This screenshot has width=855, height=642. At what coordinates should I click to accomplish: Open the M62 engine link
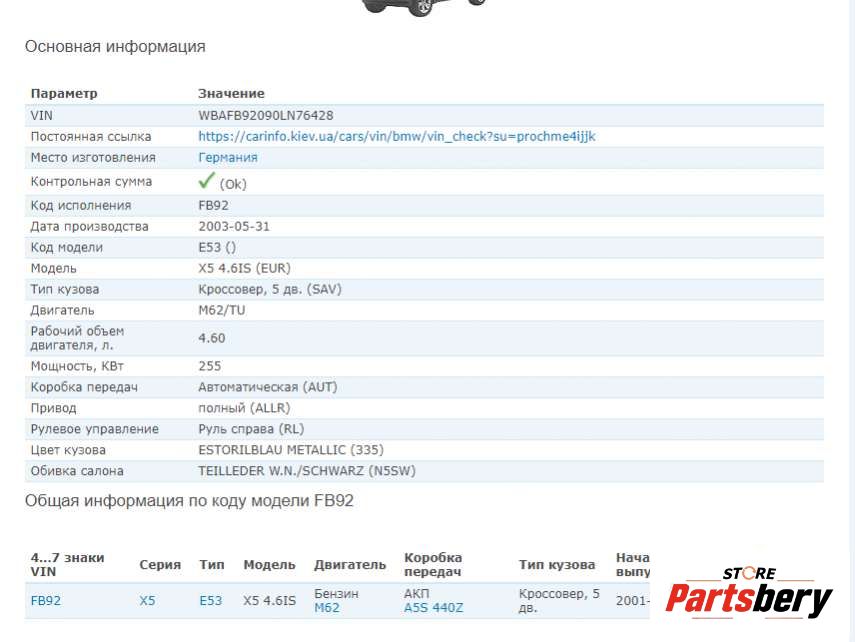pyautogui.click(x=327, y=607)
